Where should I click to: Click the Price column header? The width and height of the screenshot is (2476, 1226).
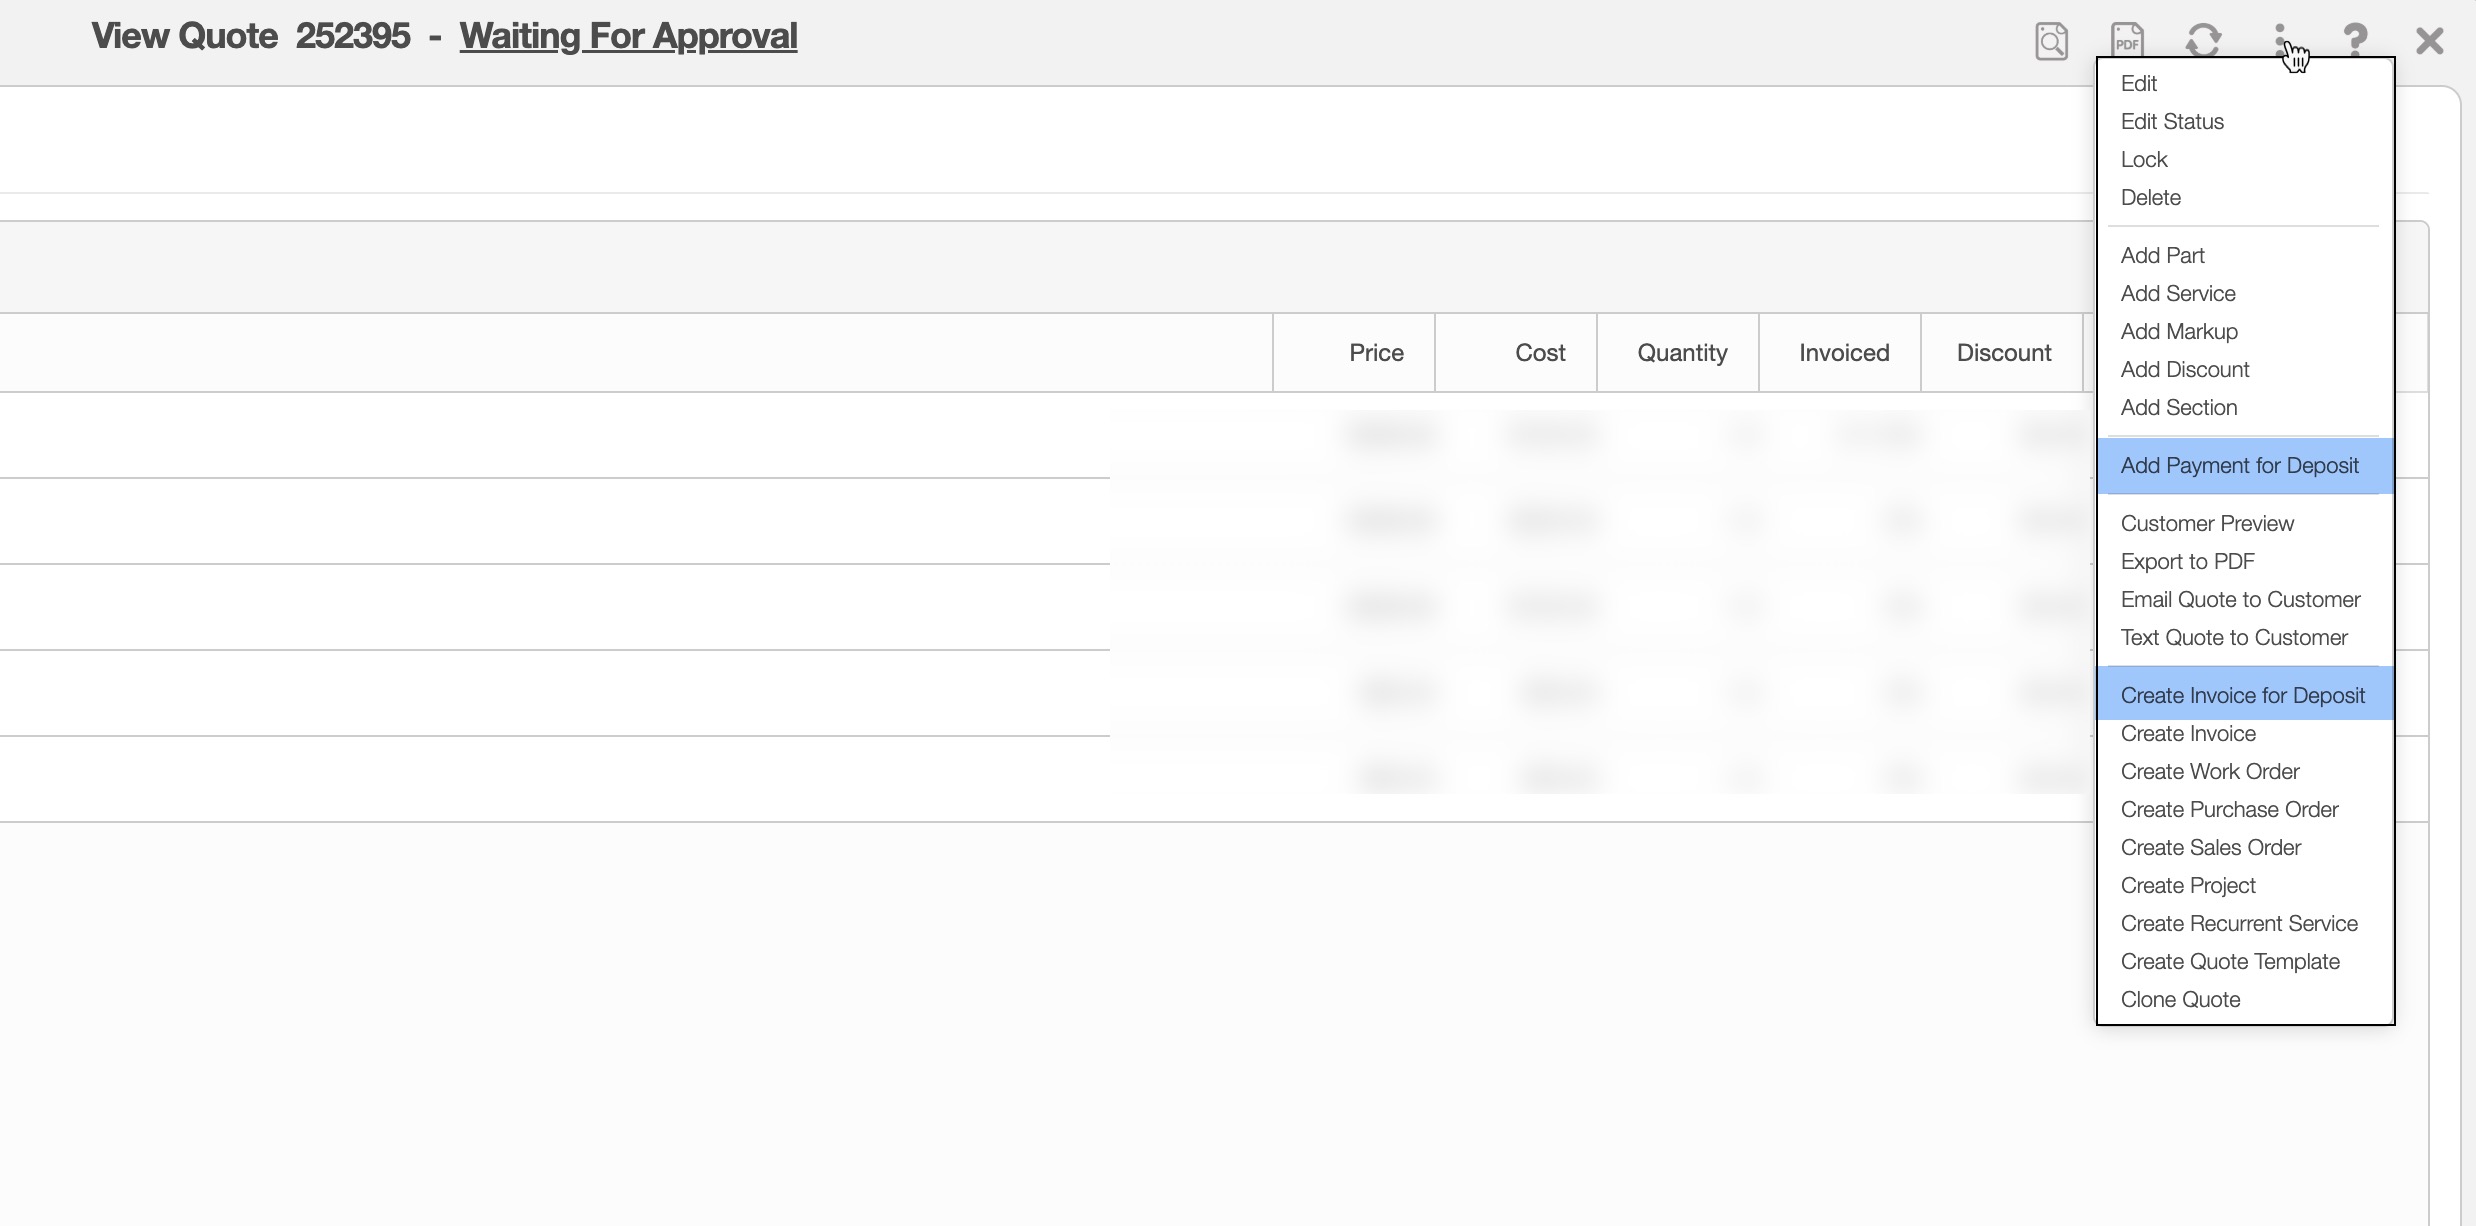1375,353
